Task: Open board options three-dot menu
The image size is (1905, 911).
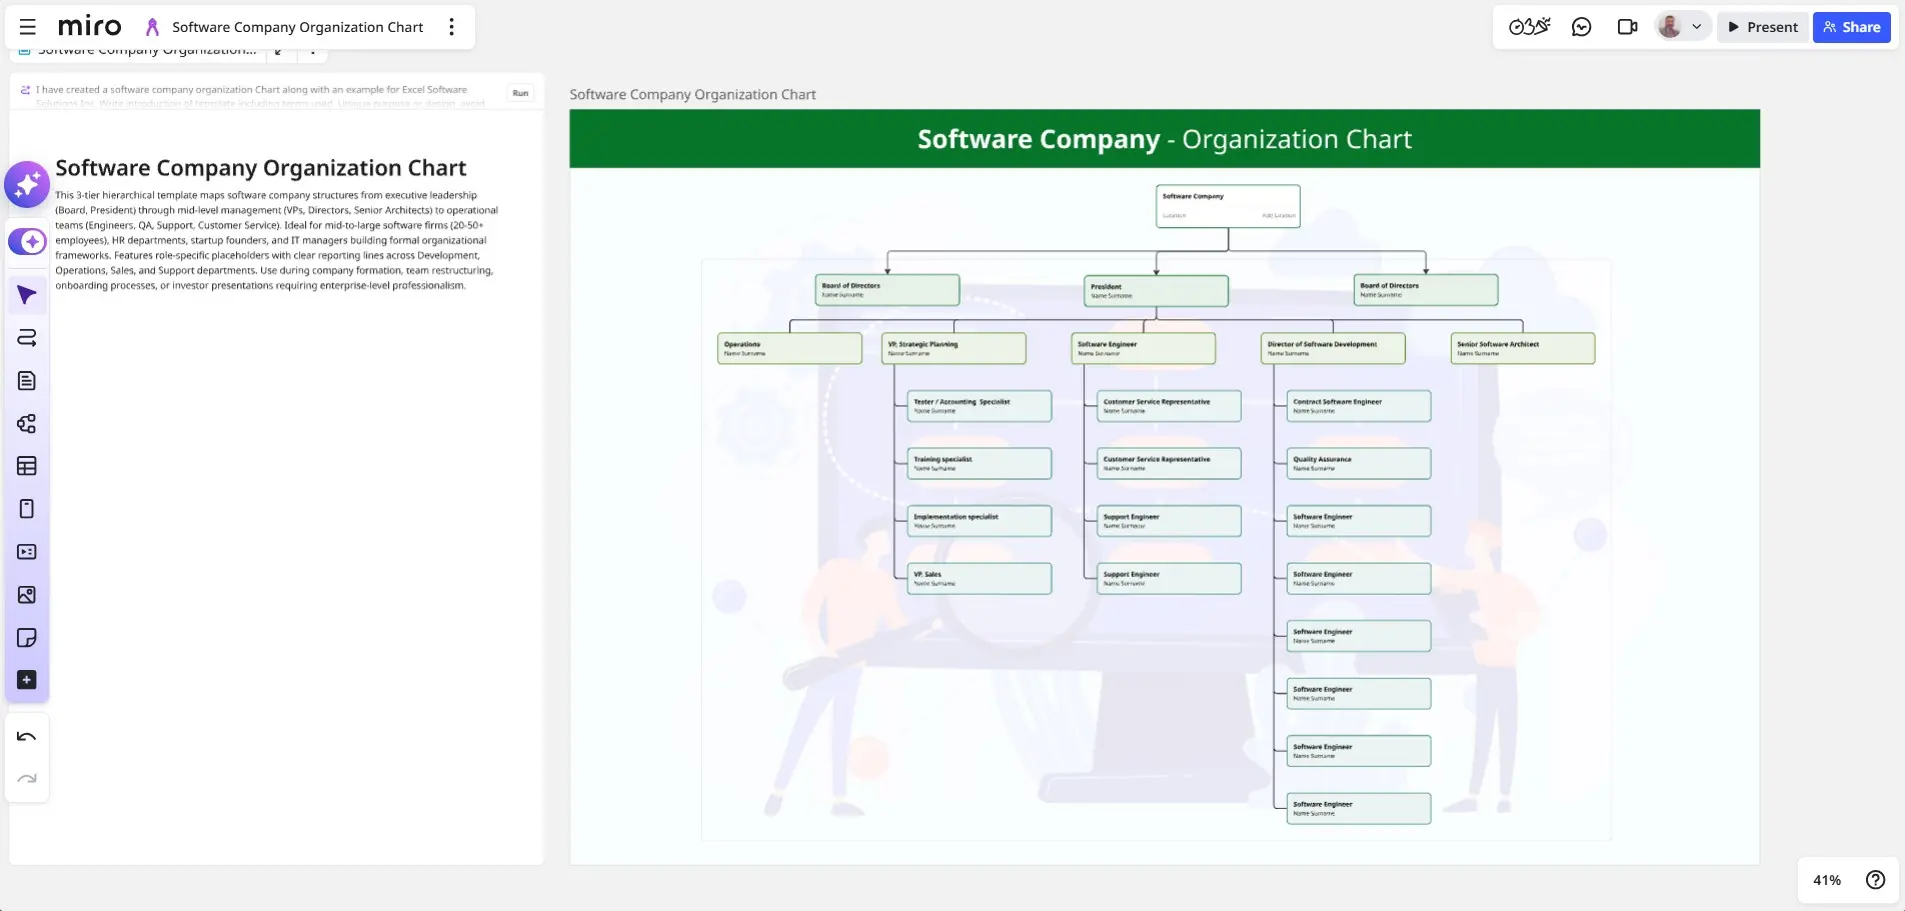Action: click(452, 27)
